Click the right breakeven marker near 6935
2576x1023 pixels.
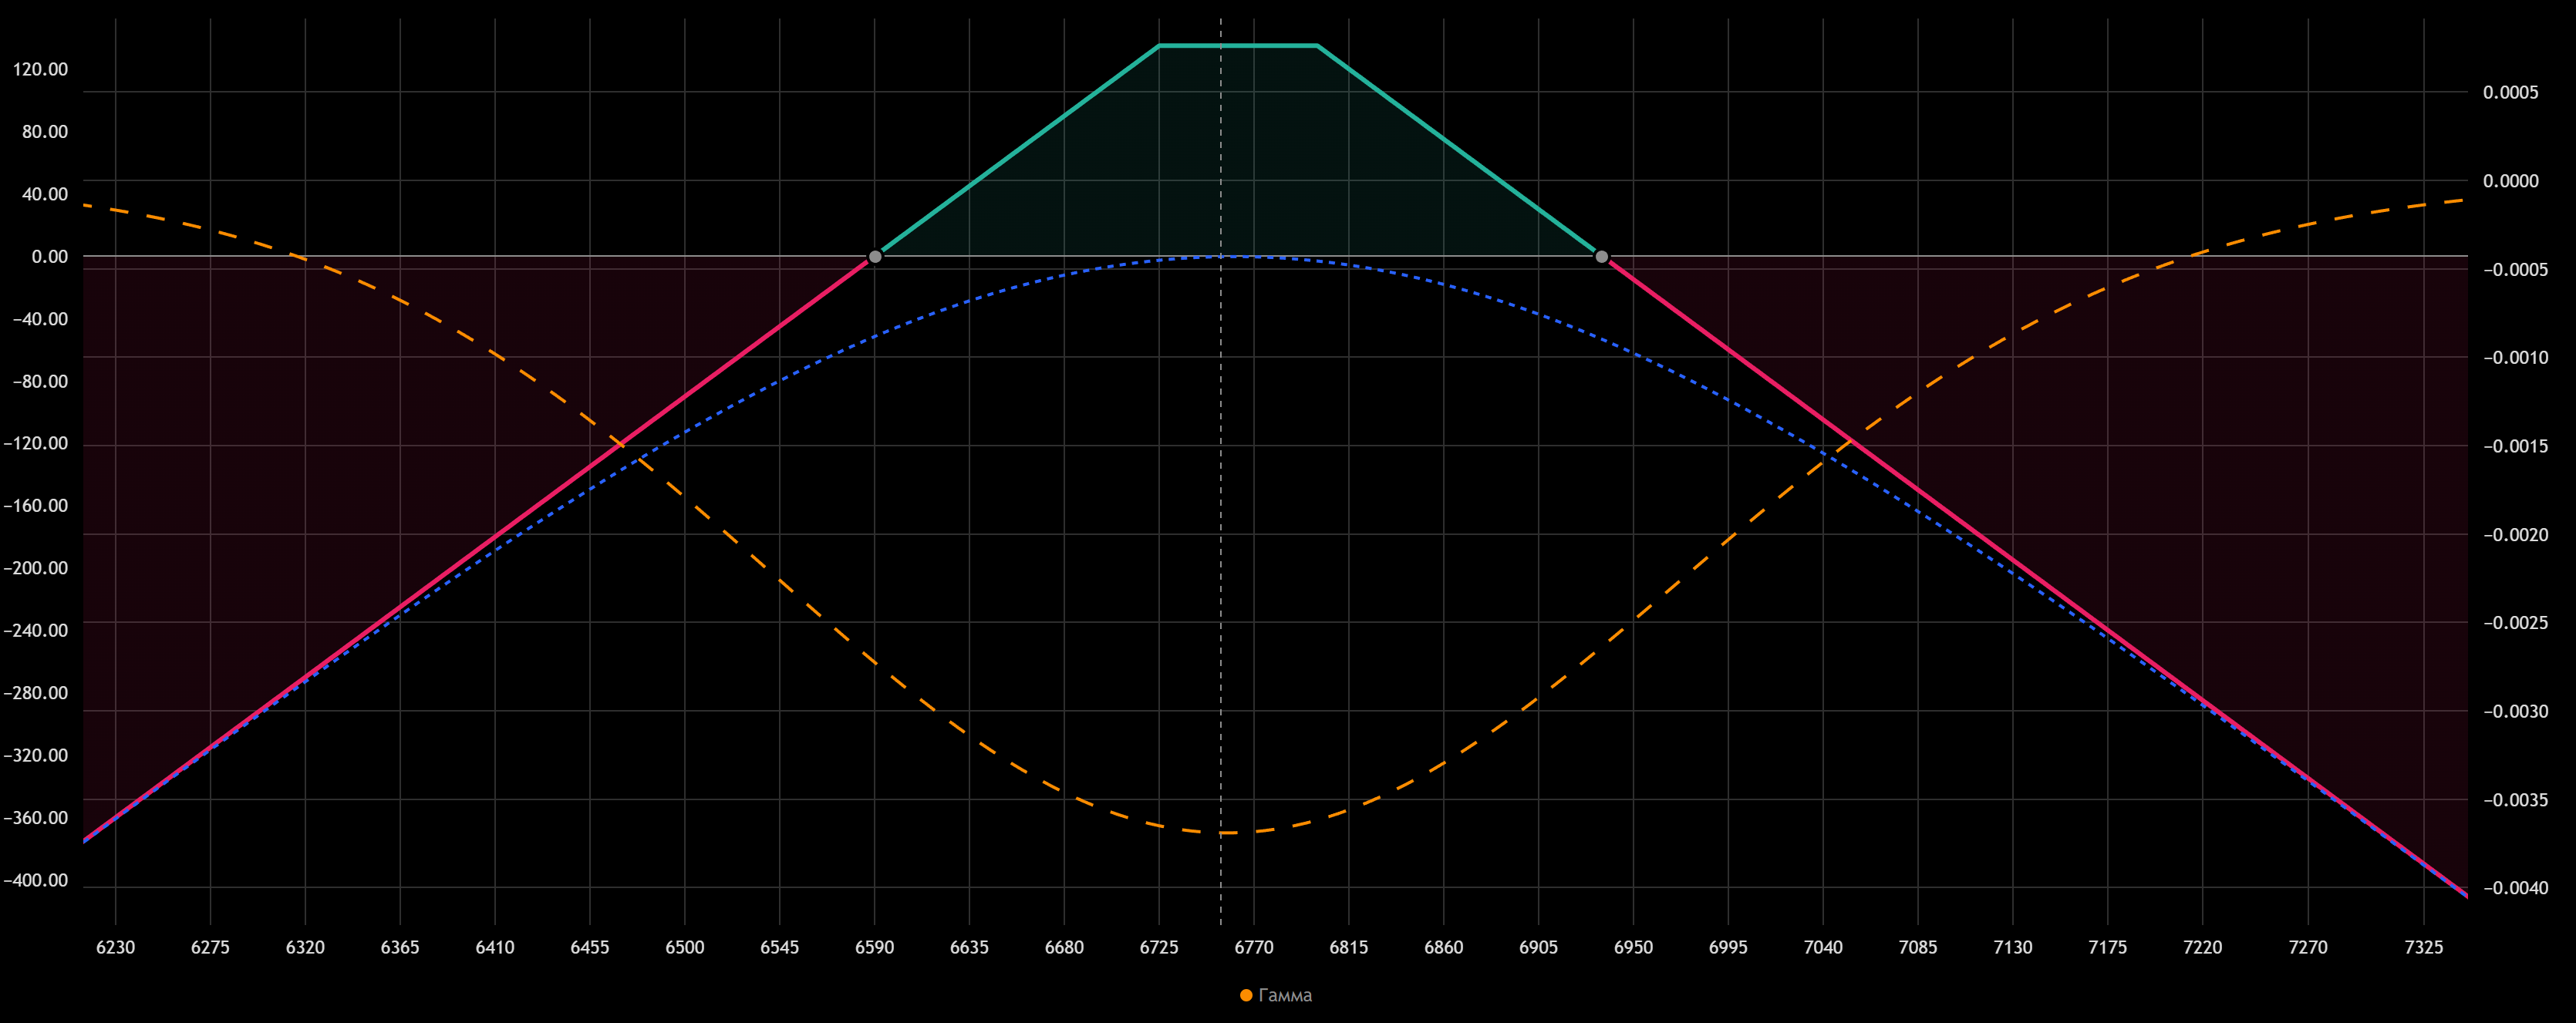1601,257
